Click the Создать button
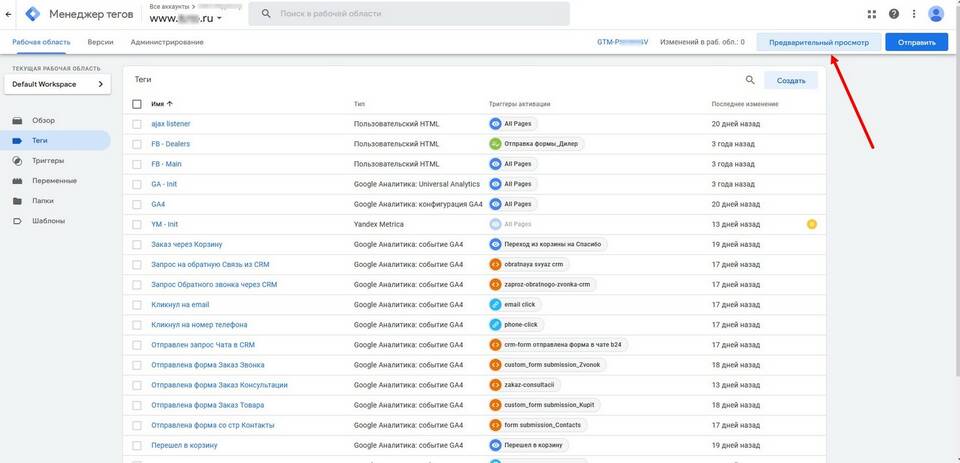This screenshot has height=463, width=960. [x=790, y=80]
